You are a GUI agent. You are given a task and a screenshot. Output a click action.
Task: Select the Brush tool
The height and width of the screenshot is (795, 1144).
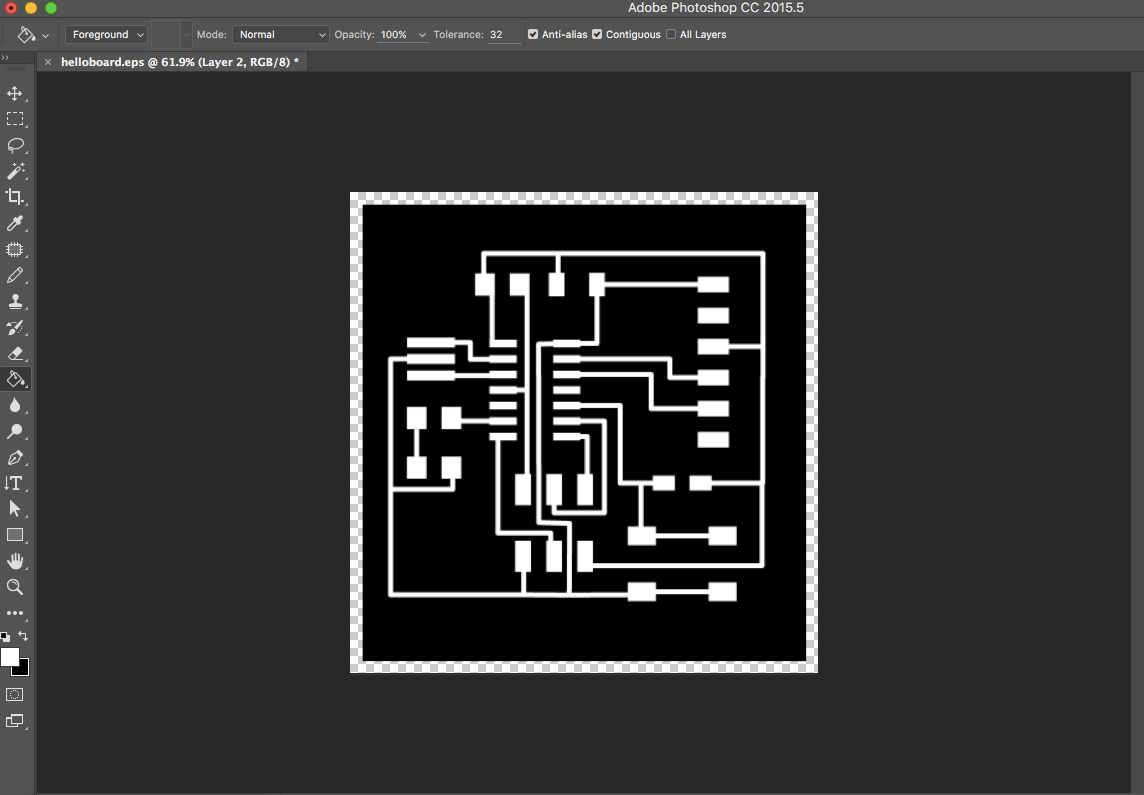tap(15, 276)
